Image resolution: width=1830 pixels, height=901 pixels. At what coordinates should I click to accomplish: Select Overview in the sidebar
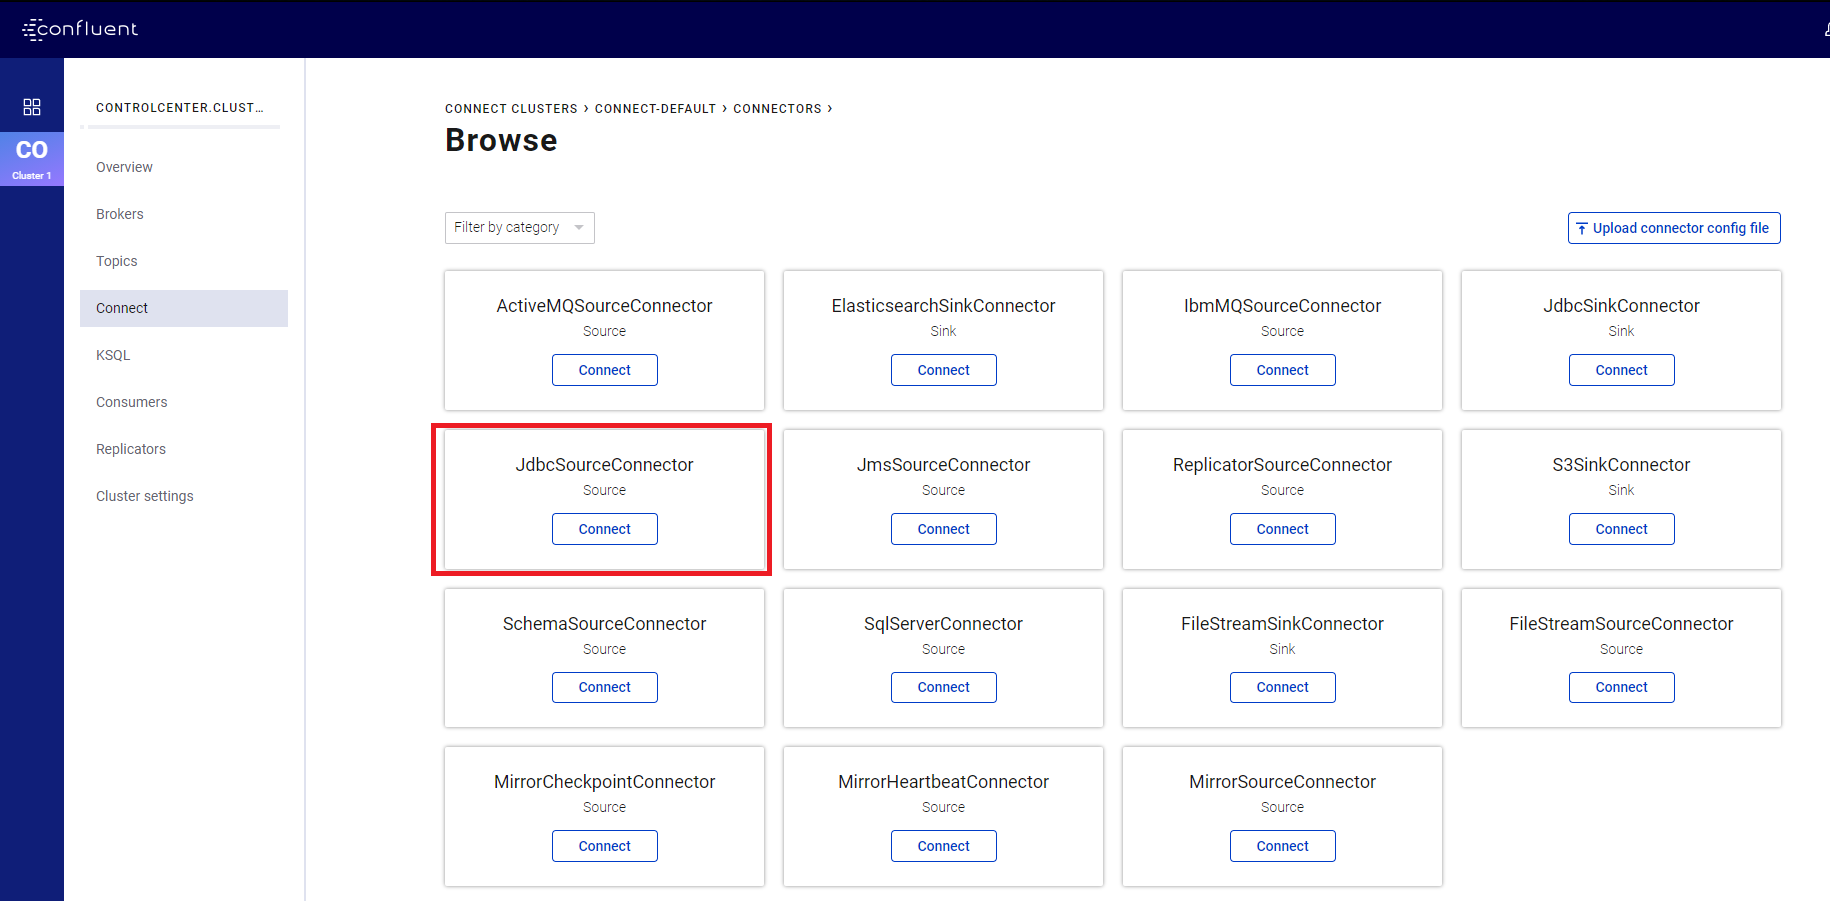coord(124,167)
